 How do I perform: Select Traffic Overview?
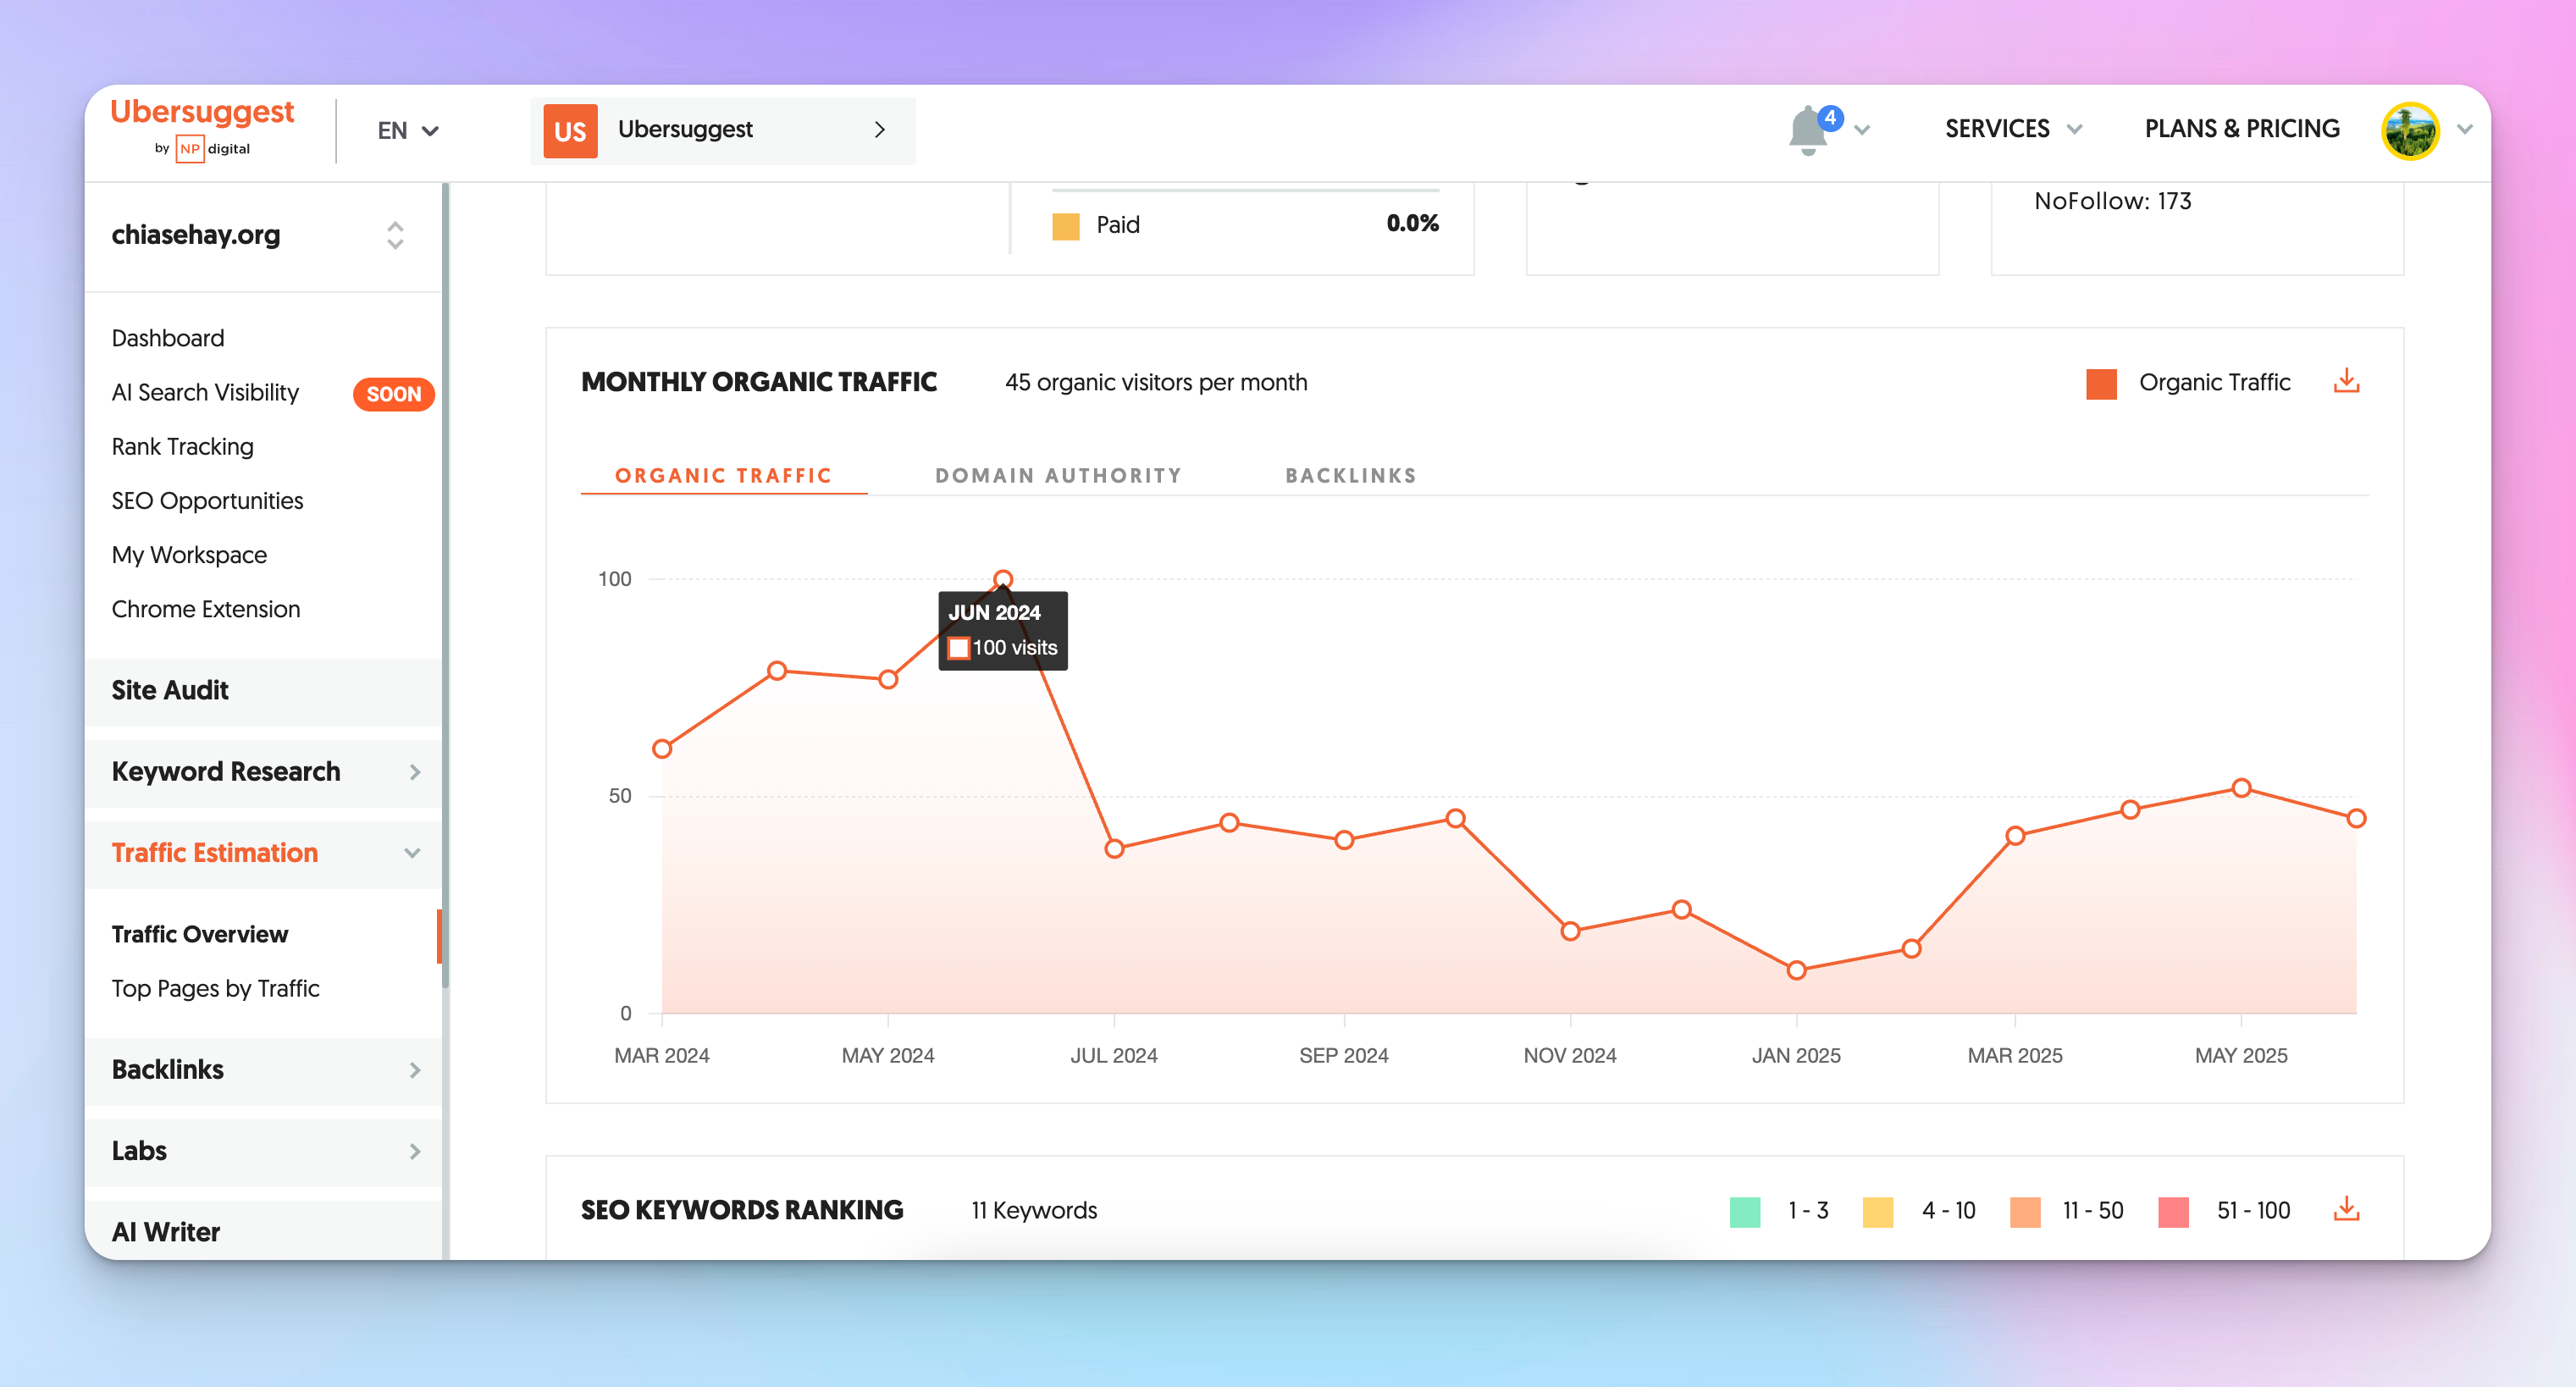coord(200,934)
